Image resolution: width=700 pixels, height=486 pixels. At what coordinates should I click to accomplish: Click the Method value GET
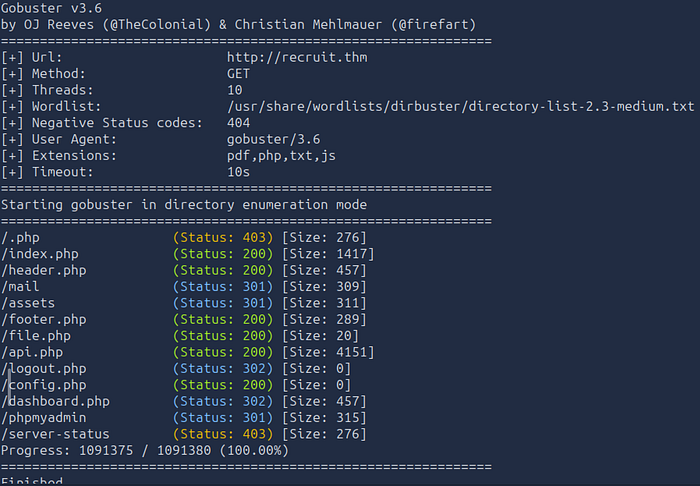238,74
